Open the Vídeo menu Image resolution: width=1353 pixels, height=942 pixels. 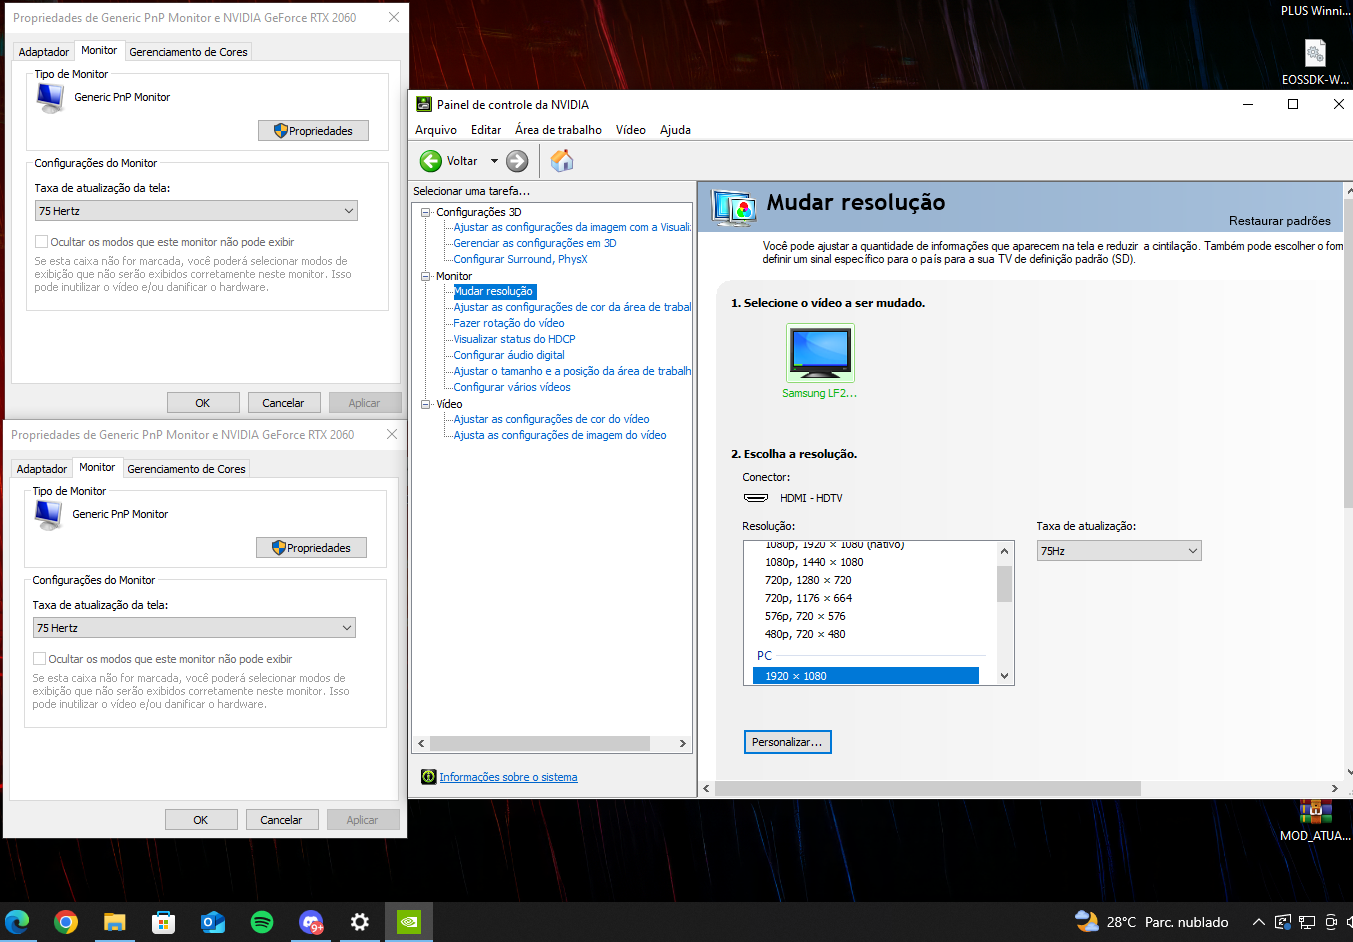[x=631, y=130]
